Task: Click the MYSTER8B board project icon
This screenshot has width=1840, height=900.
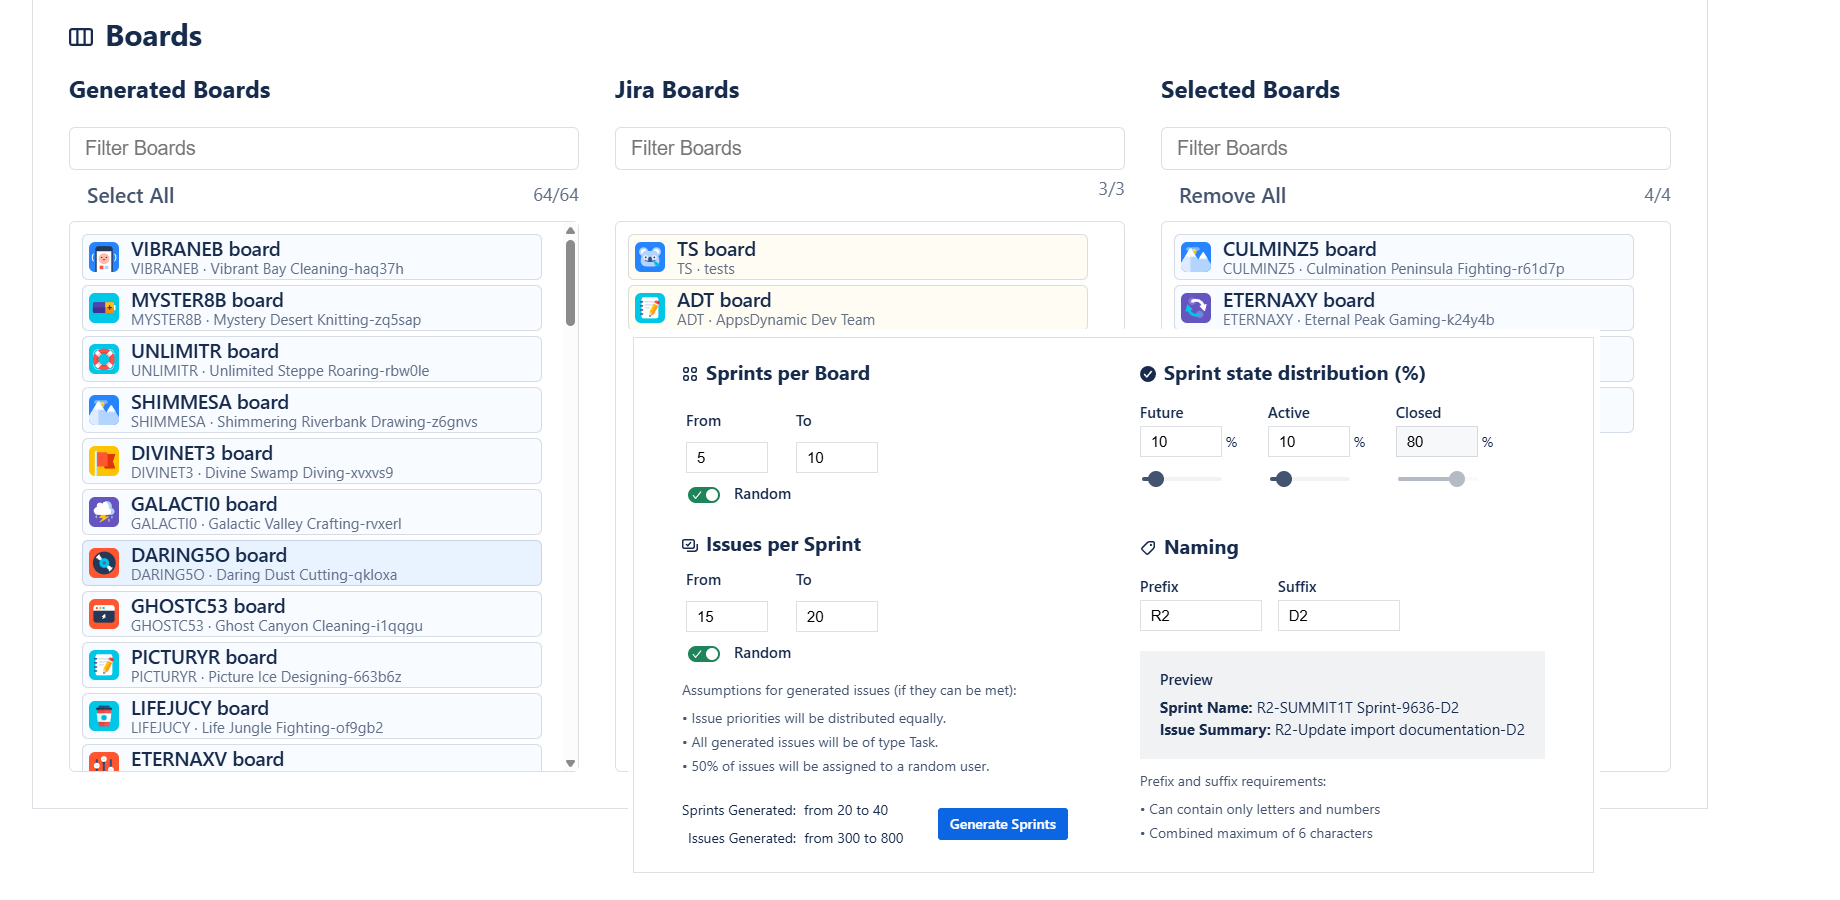Action: (x=104, y=309)
